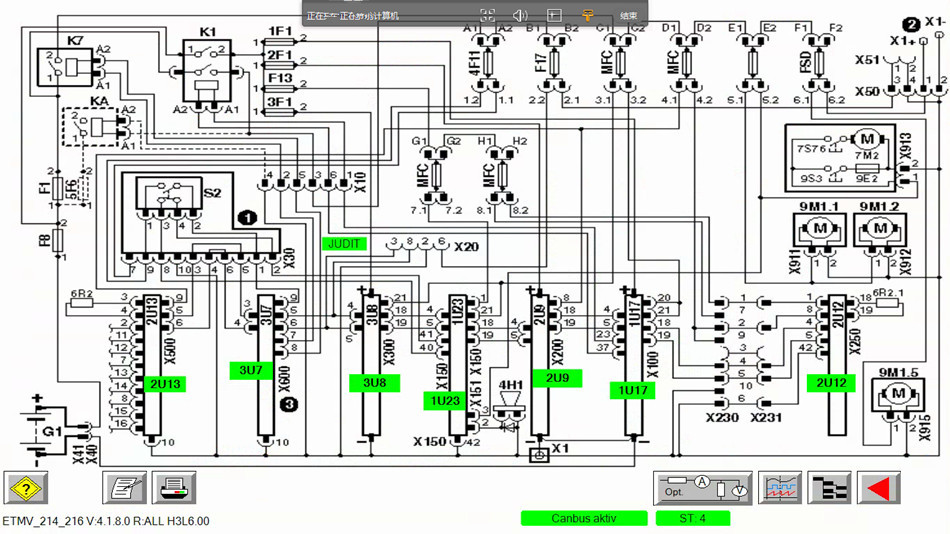This screenshot has width=950, height=534.
Task: Open the Opt. measurement circuit button
Action: [703, 488]
